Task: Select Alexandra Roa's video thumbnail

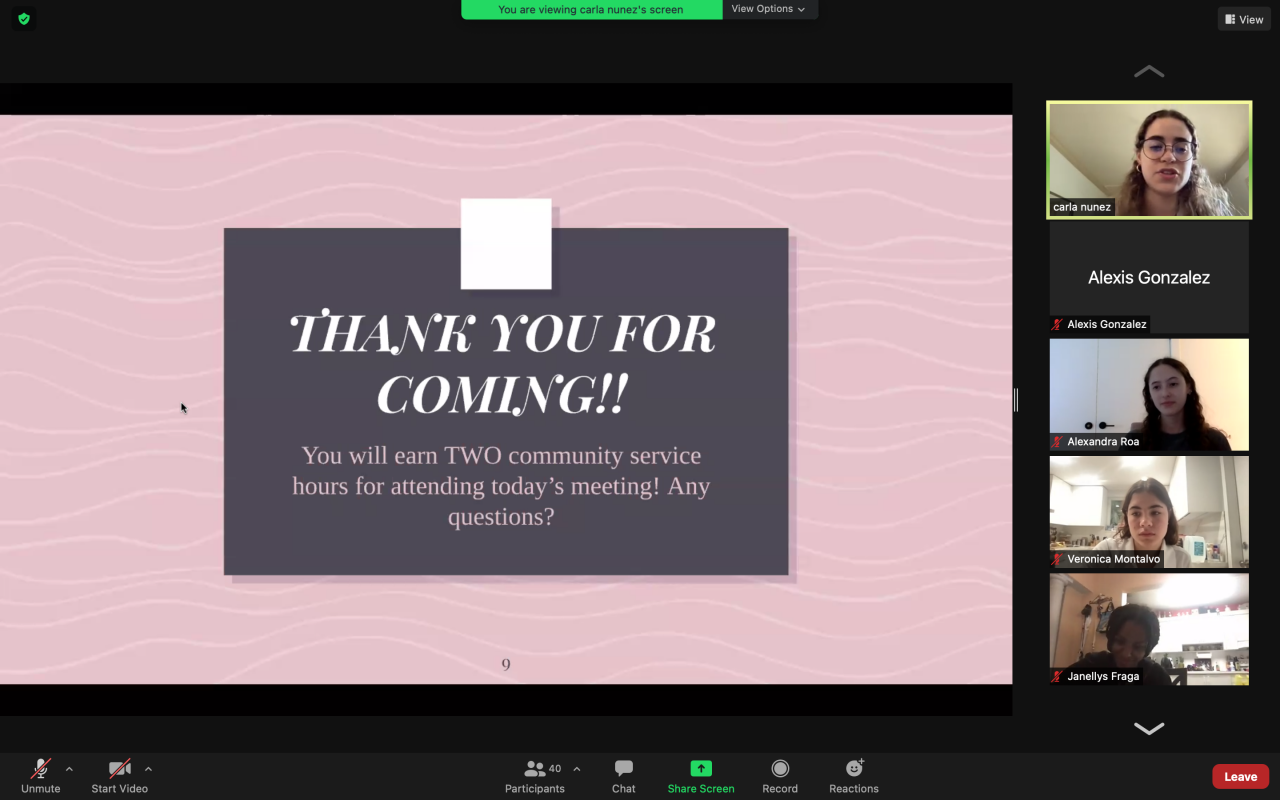Action: coord(1149,394)
